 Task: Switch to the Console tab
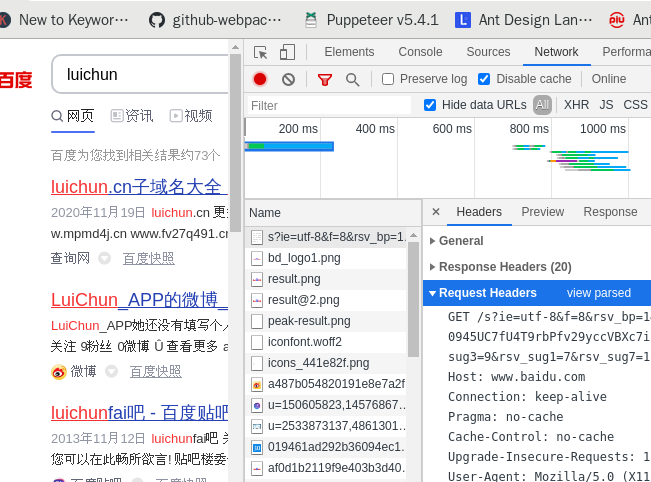pos(420,52)
